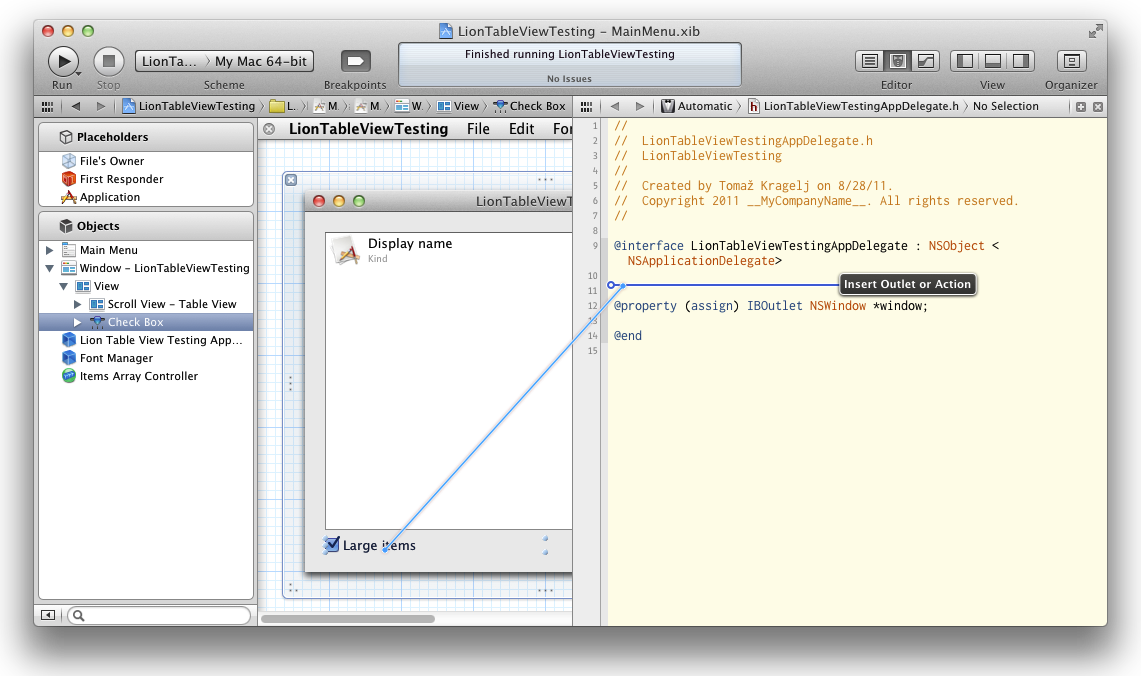This screenshot has width=1141, height=676.
Task: Go forward in the assistant editor jump bar
Action: coord(640,106)
